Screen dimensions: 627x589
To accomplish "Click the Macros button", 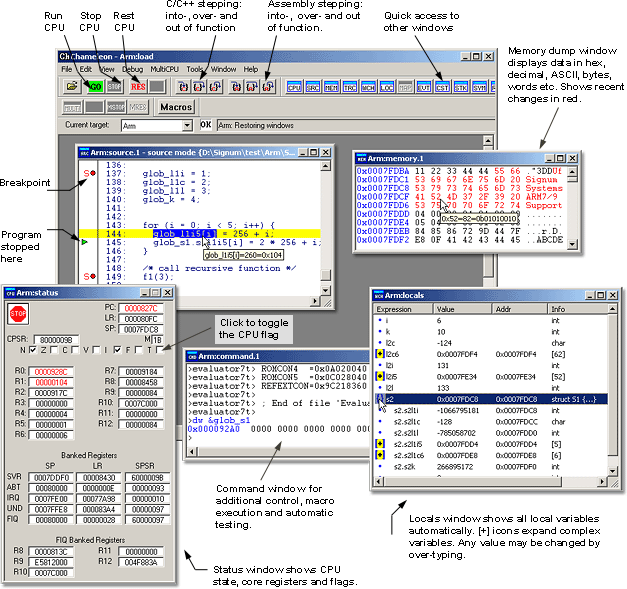I will coord(176,107).
